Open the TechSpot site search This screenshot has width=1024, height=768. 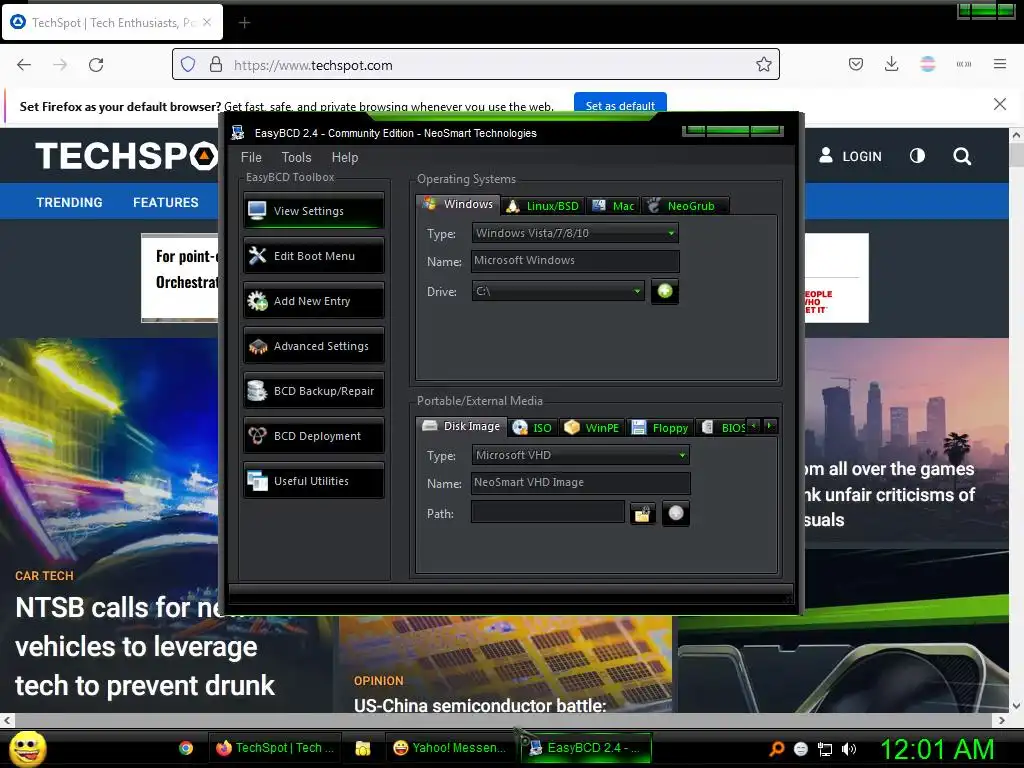point(961,156)
